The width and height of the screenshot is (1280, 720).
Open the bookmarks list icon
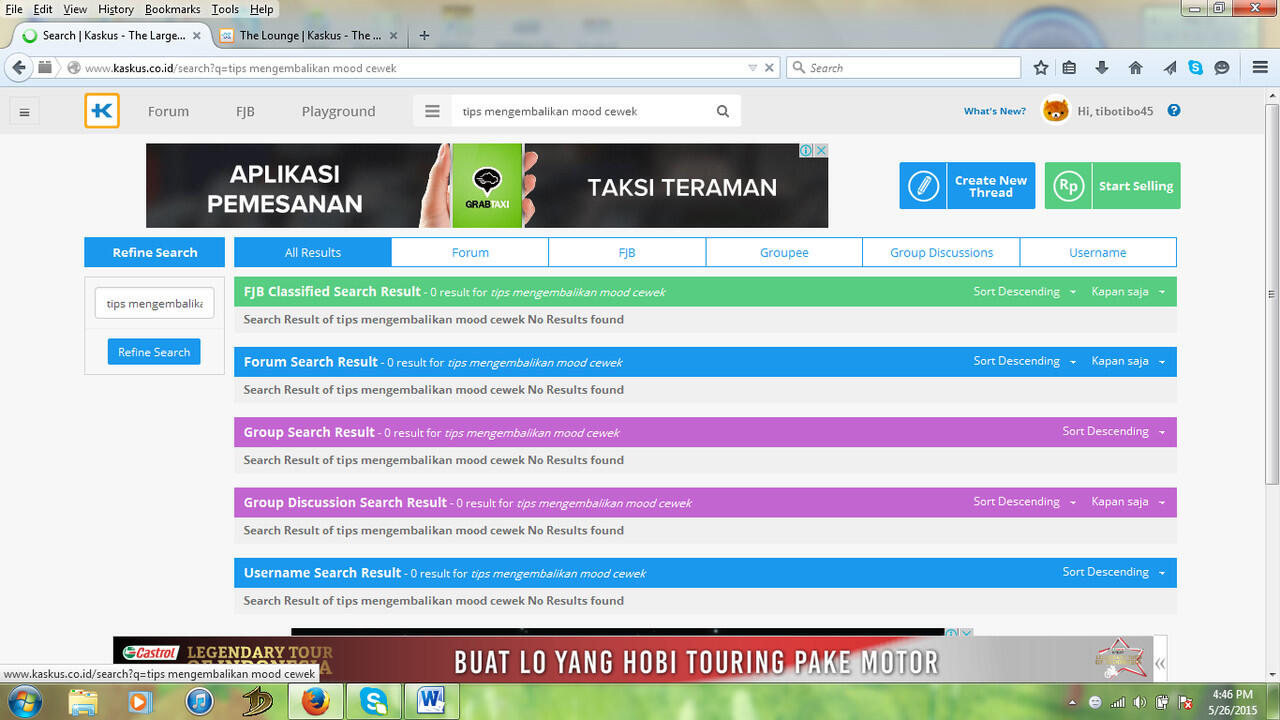[x=1070, y=68]
